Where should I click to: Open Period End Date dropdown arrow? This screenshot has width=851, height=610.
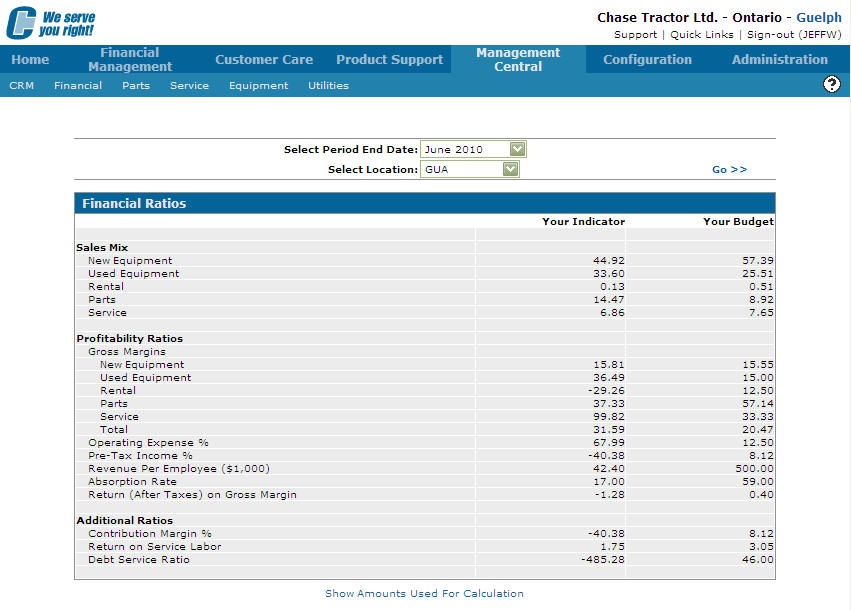pos(517,149)
